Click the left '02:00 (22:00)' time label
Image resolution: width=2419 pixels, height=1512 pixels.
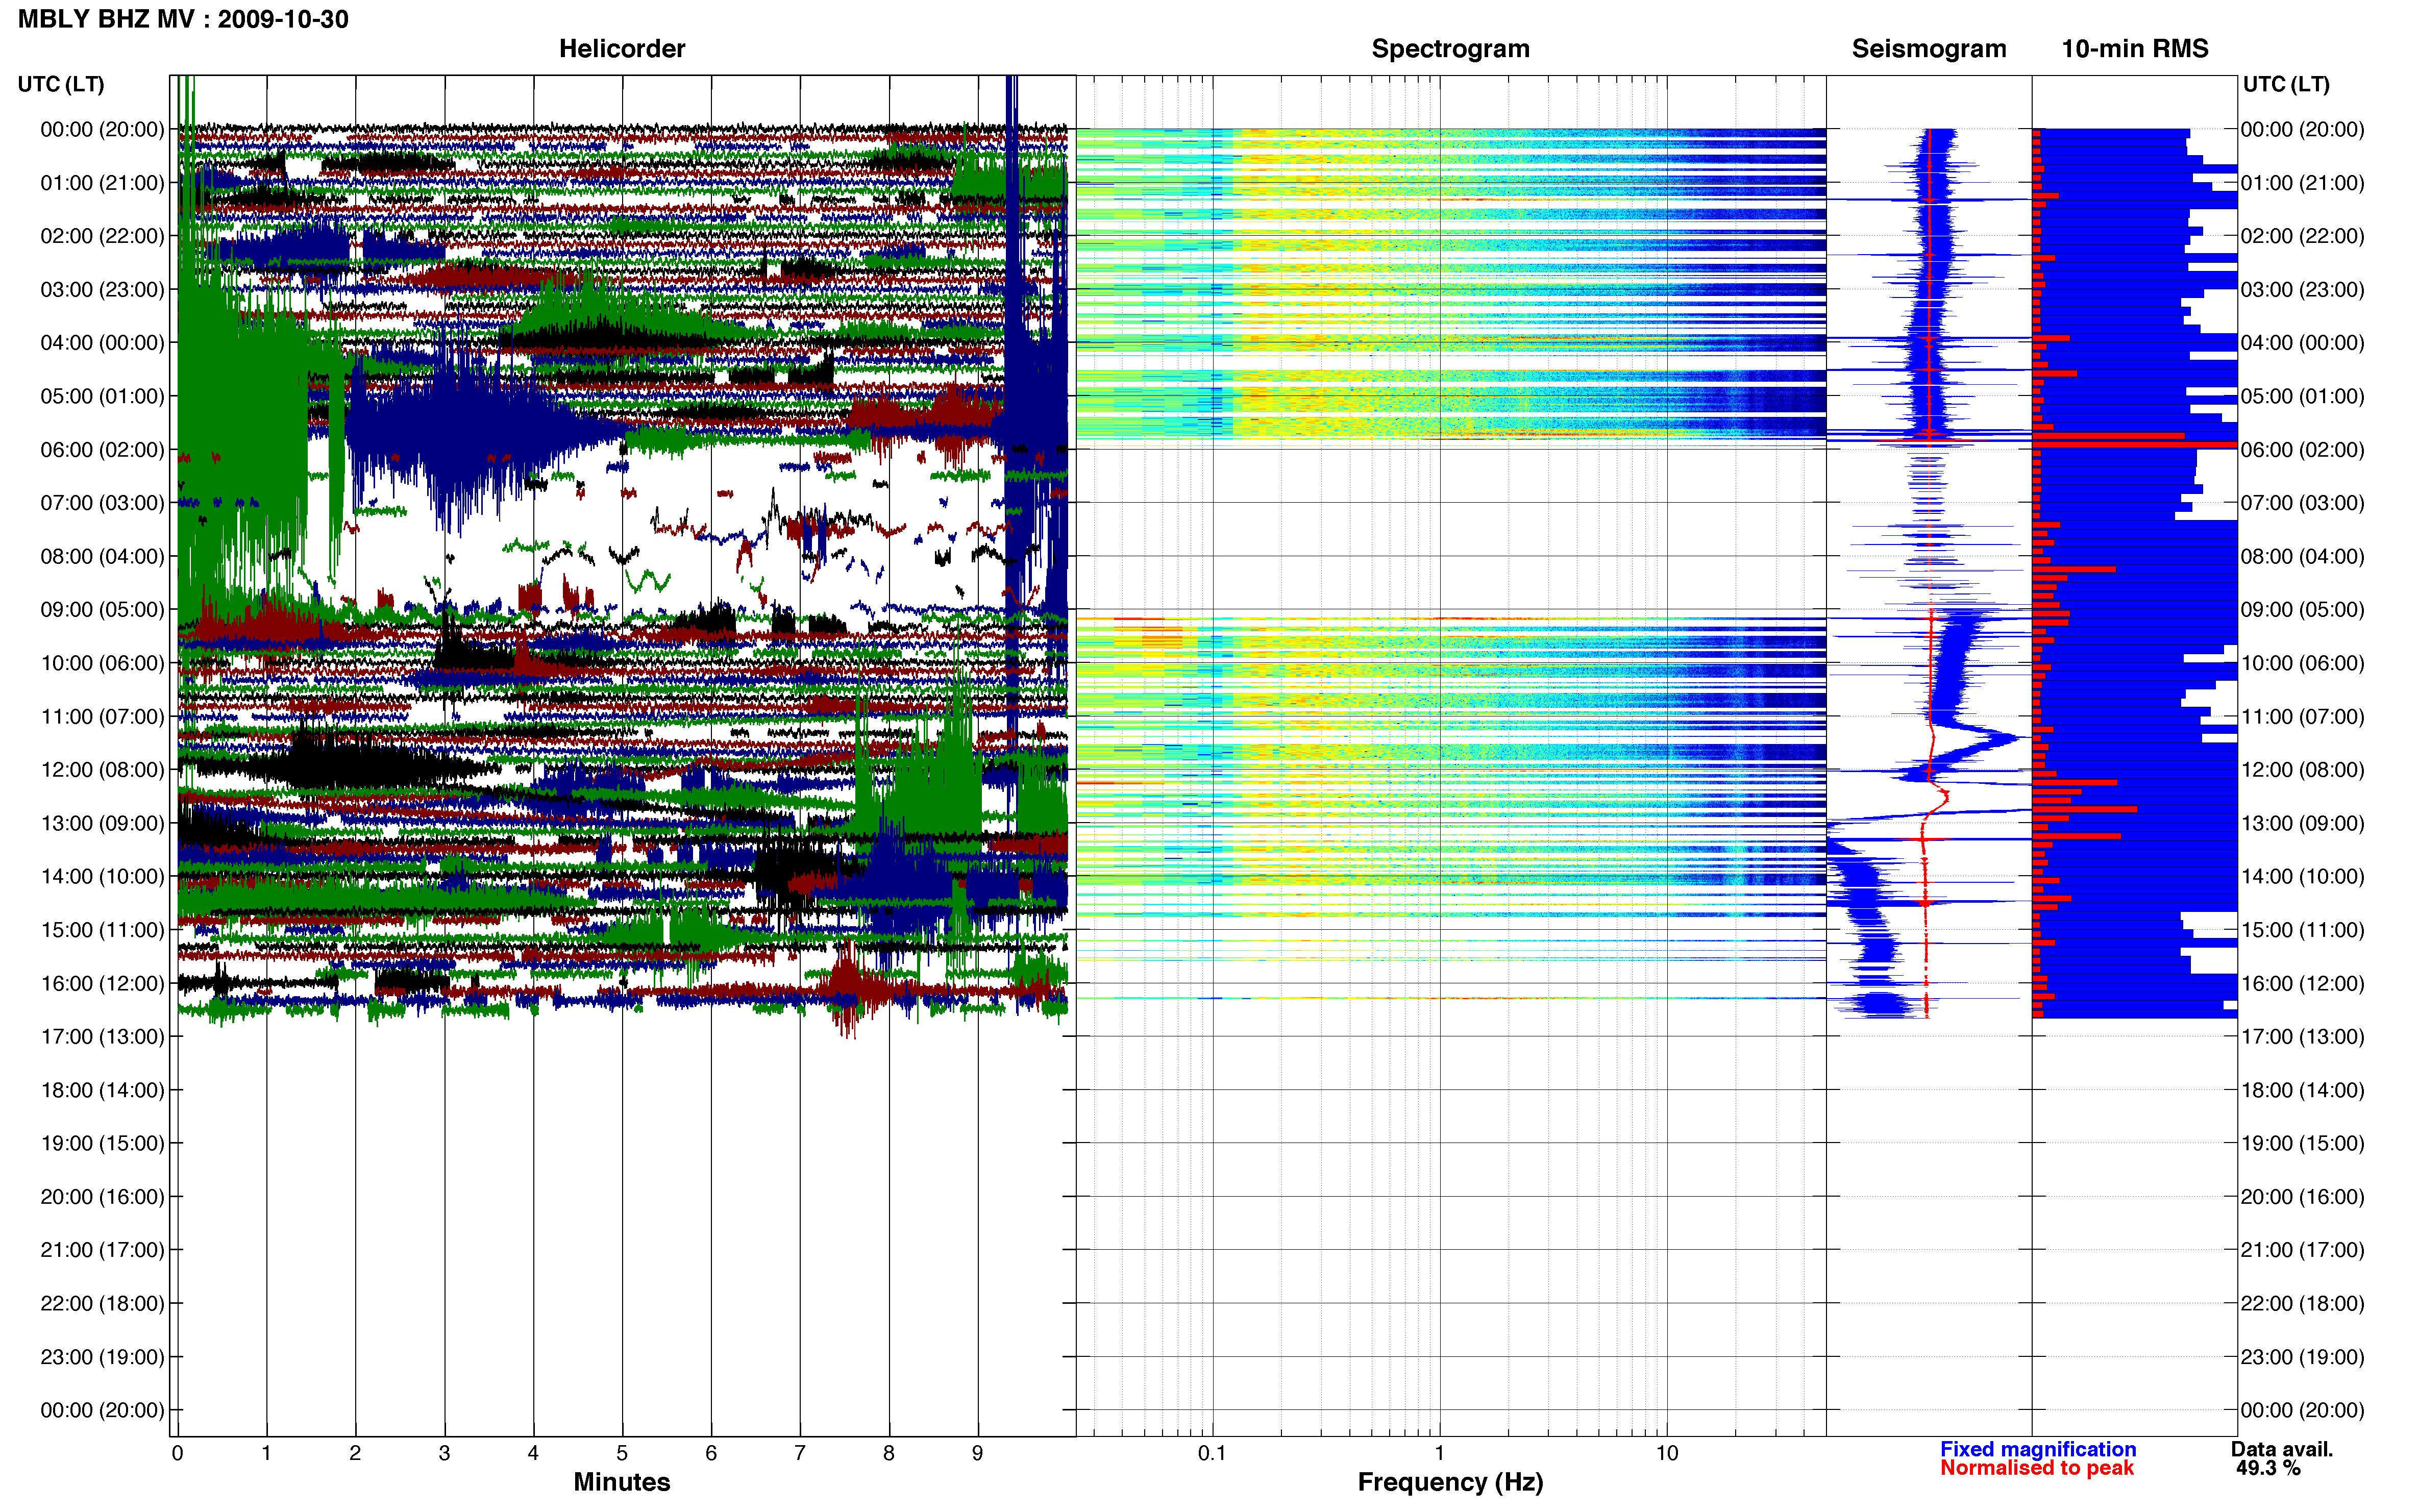(x=102, y=236)
